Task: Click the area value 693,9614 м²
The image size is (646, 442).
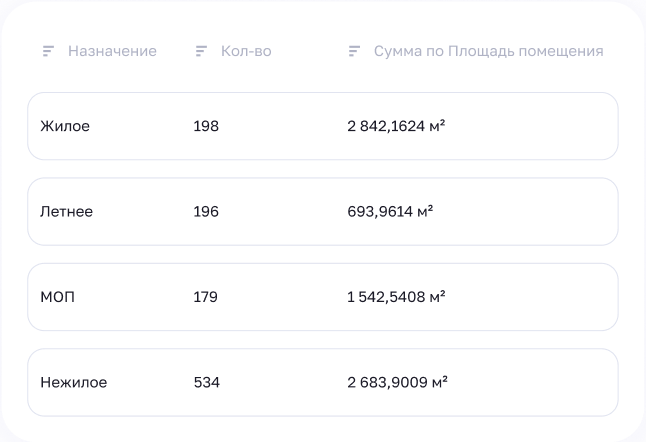Action: click(x=390, y=212)
